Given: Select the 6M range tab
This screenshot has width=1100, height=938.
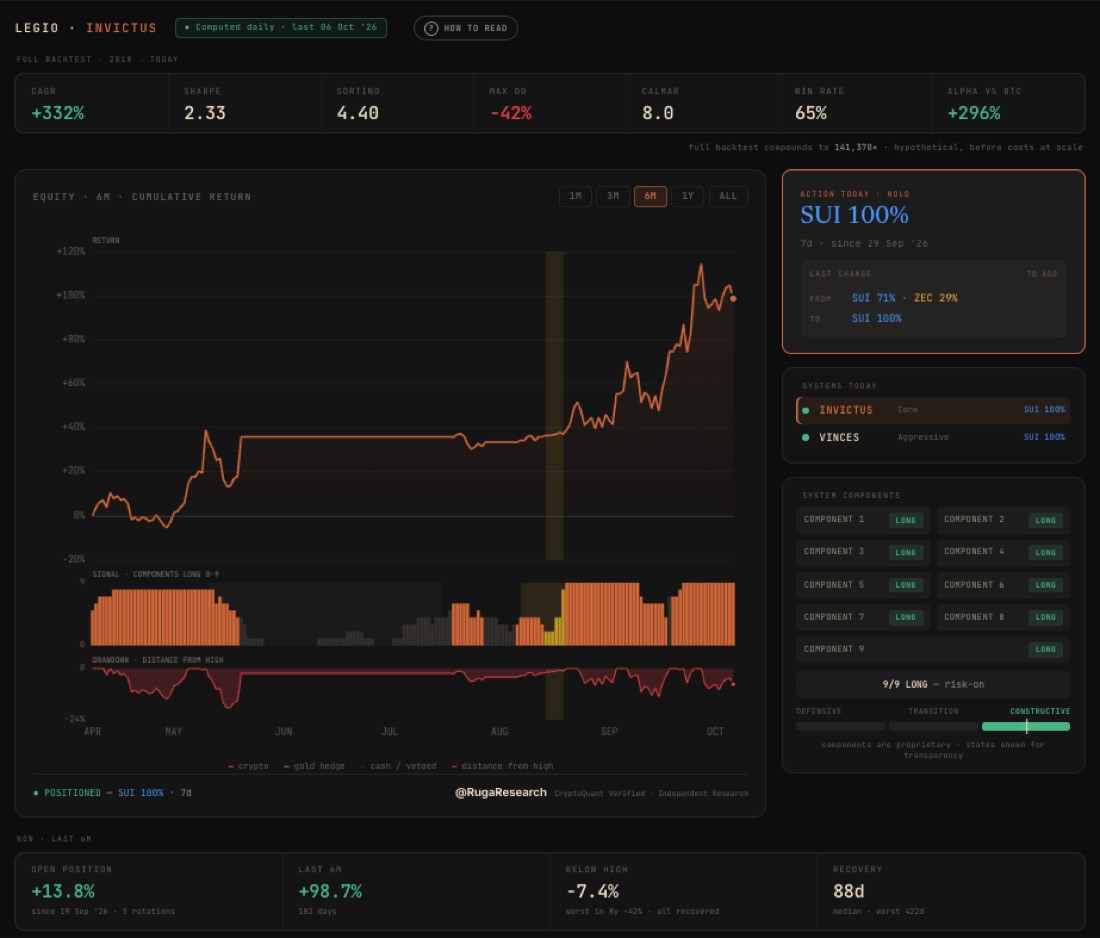Looking at the screenshot, I should click(x=650, y=196).
